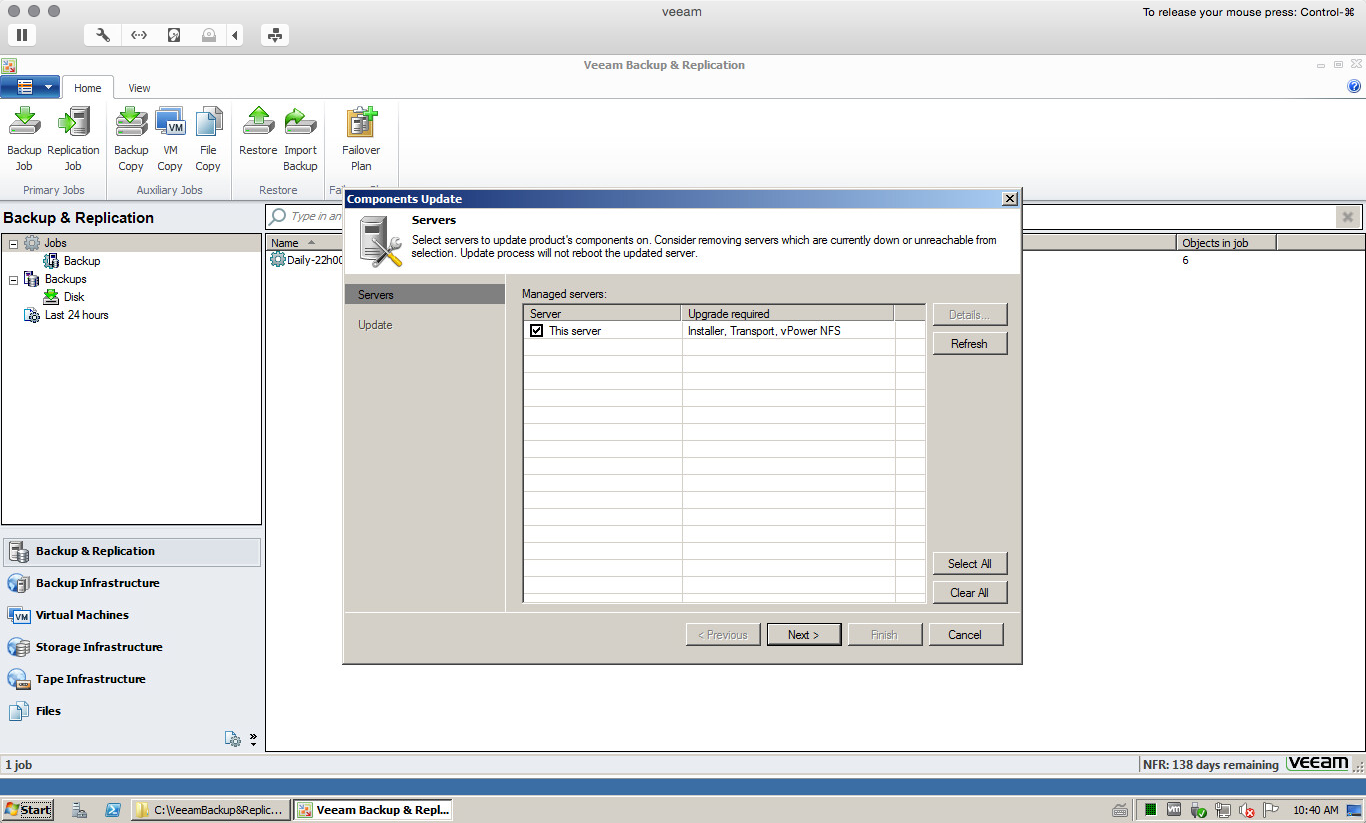This screenshot has width=1366, height=823.
Task: Open the Backup Copy tool
Action: coord(131,123)
